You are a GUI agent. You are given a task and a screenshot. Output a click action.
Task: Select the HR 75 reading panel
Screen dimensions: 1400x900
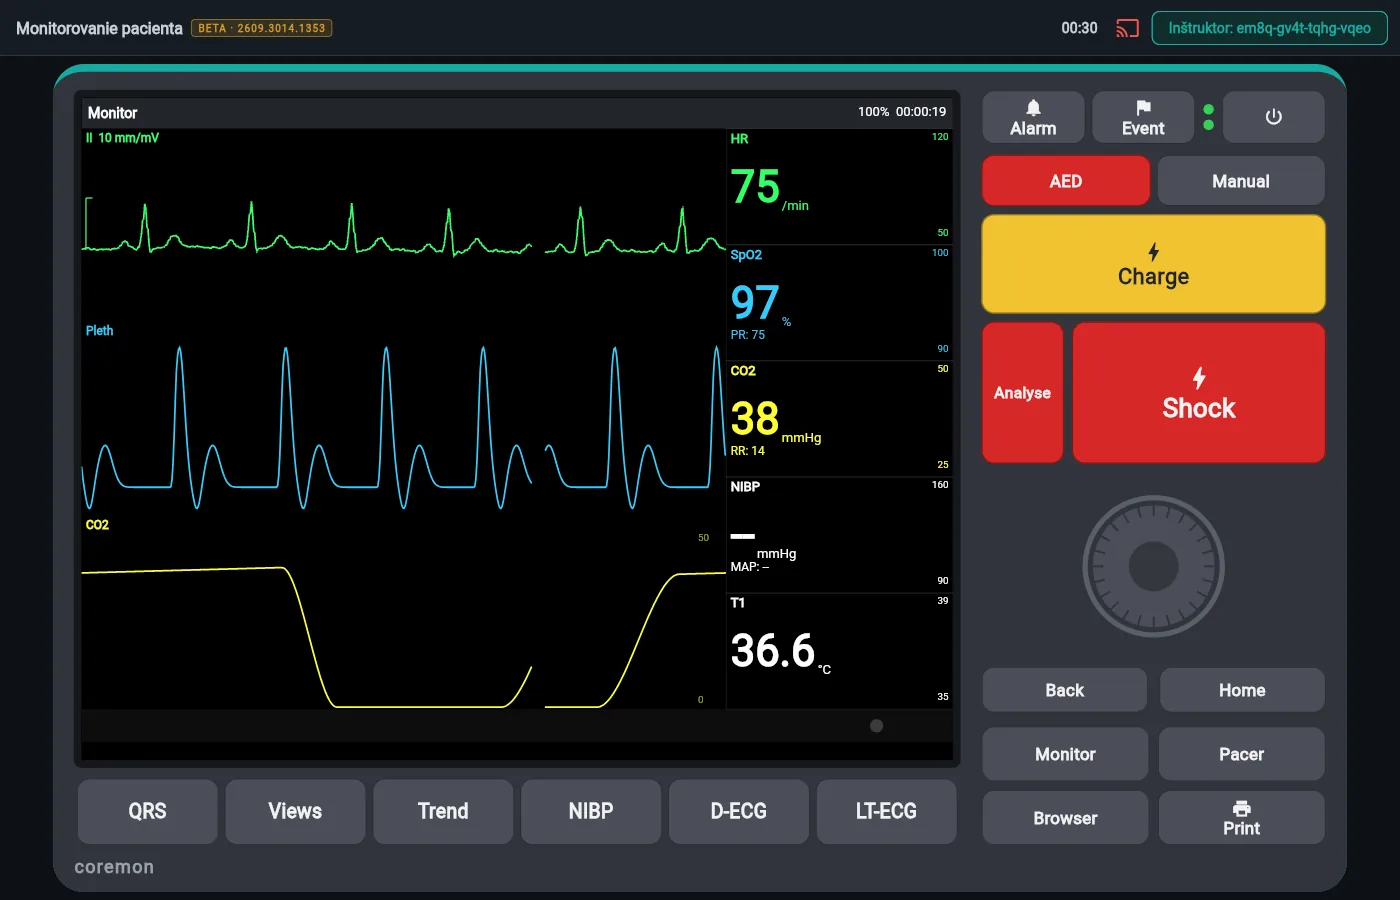(x=839, y=186)
